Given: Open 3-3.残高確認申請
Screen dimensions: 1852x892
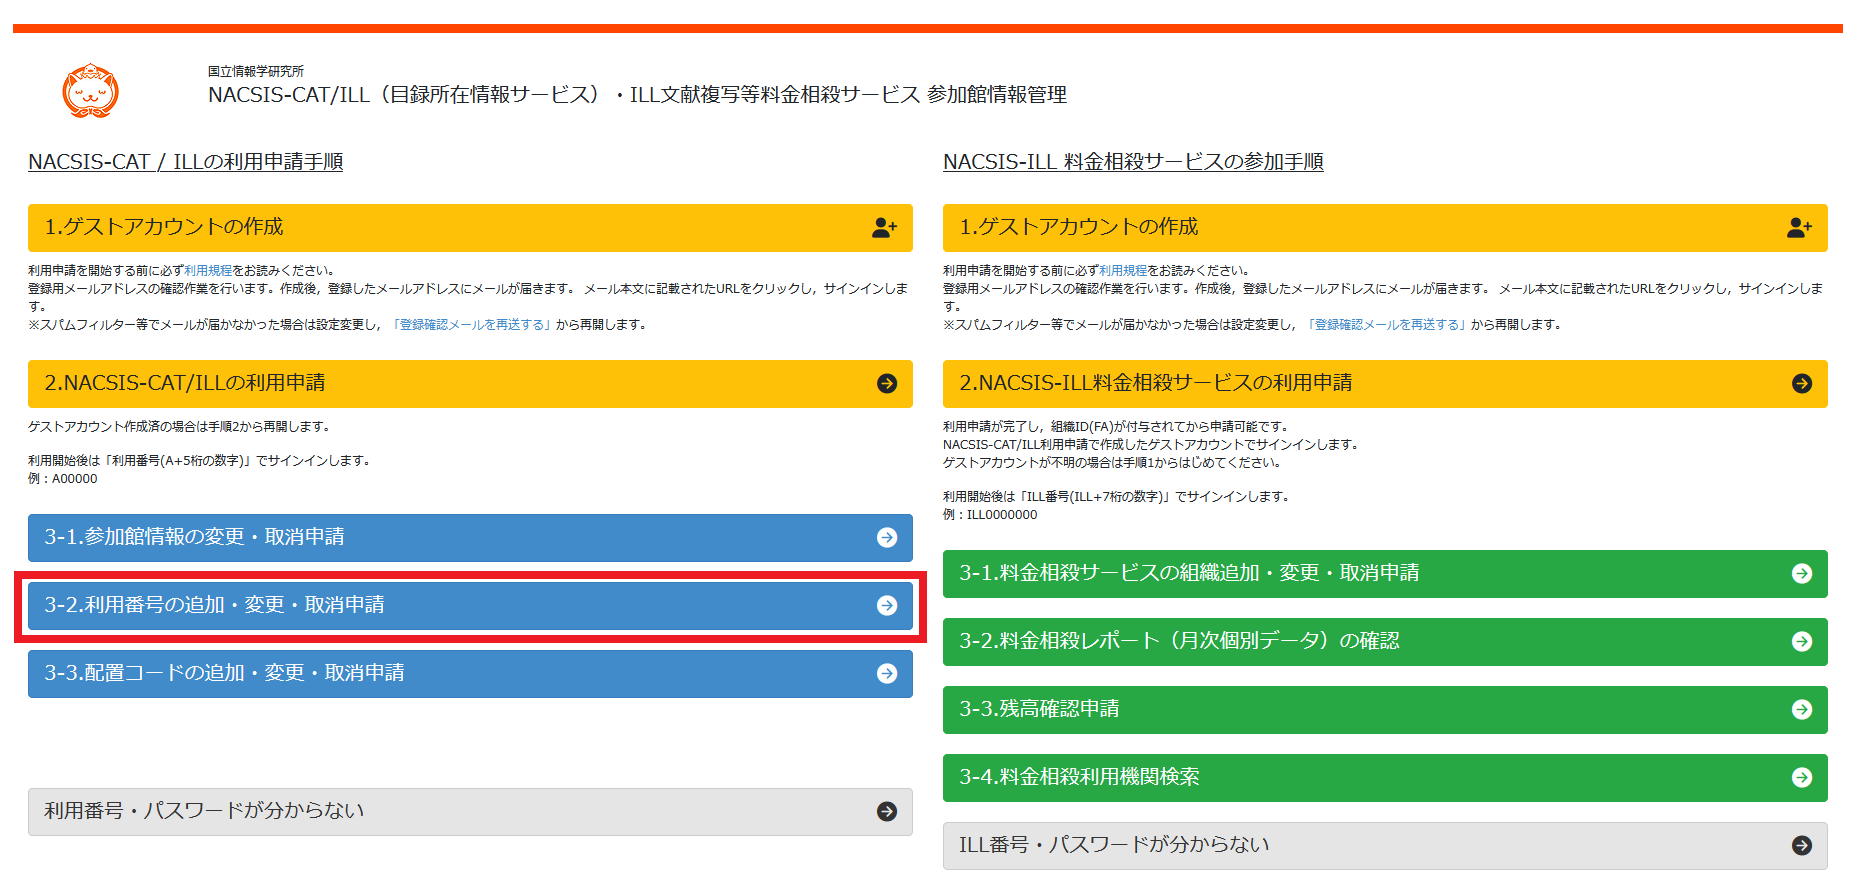Looking at the screenshot, I should pyautogui.click(x=1385, y=710).
